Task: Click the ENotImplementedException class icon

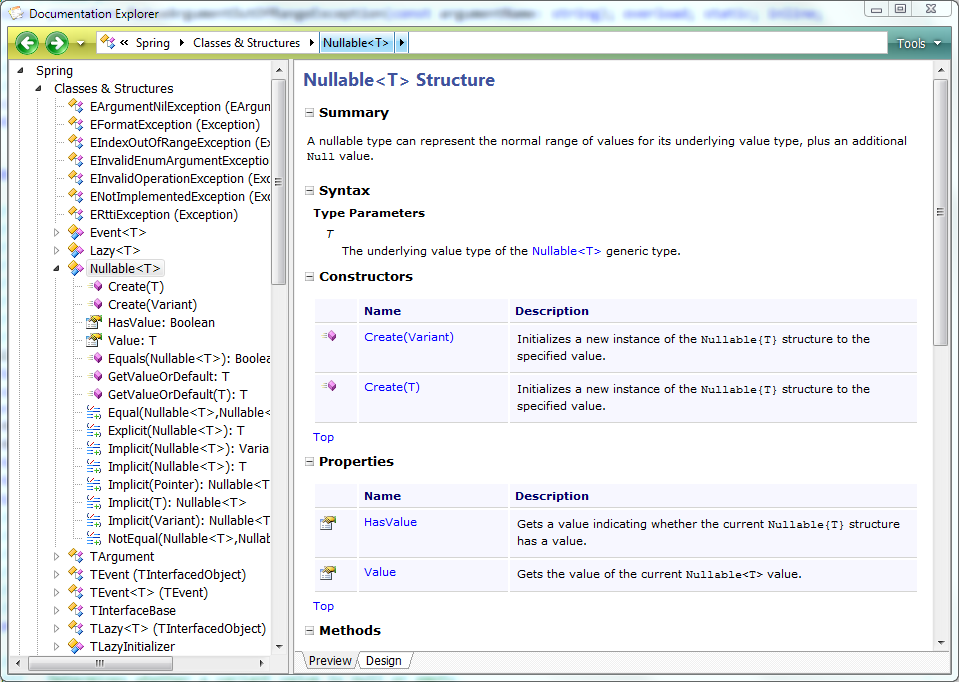Action: coord(76,196)
